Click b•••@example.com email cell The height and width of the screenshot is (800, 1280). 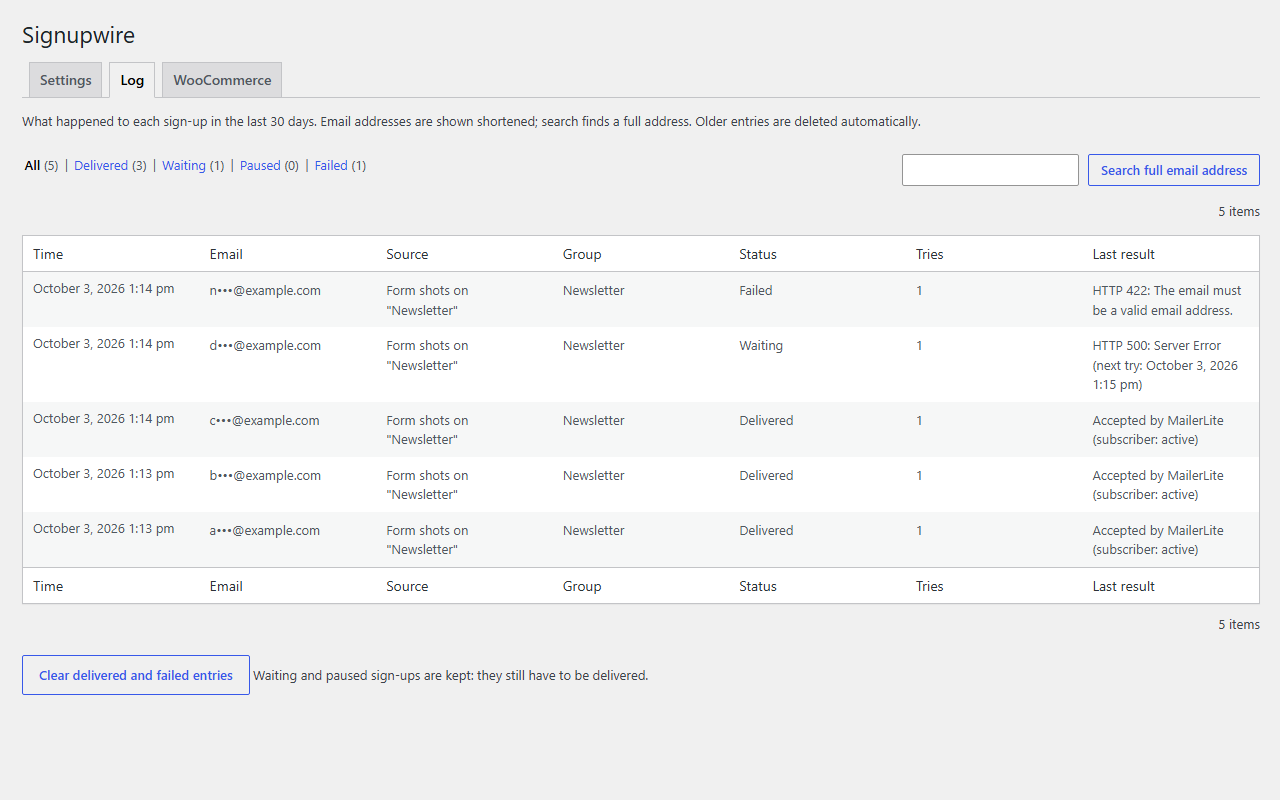tap(265, 476)
